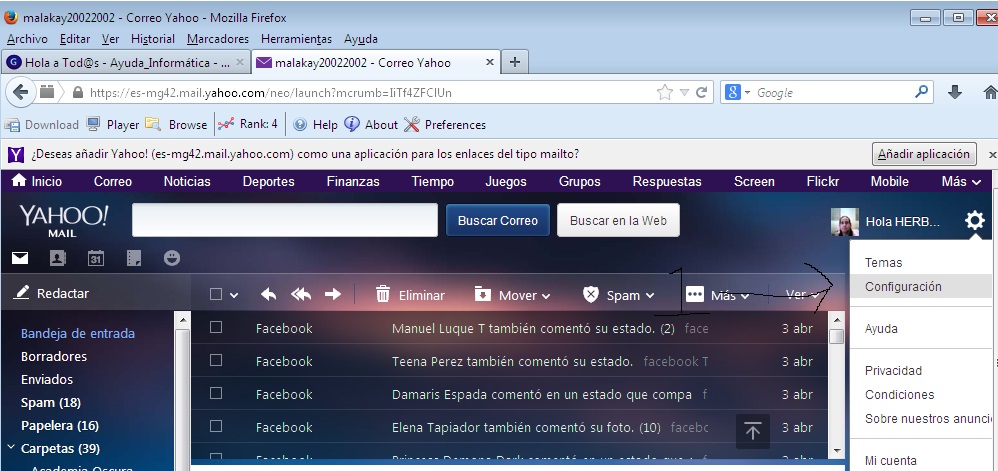Click the back-to-top arrow button

coord(752,432)
